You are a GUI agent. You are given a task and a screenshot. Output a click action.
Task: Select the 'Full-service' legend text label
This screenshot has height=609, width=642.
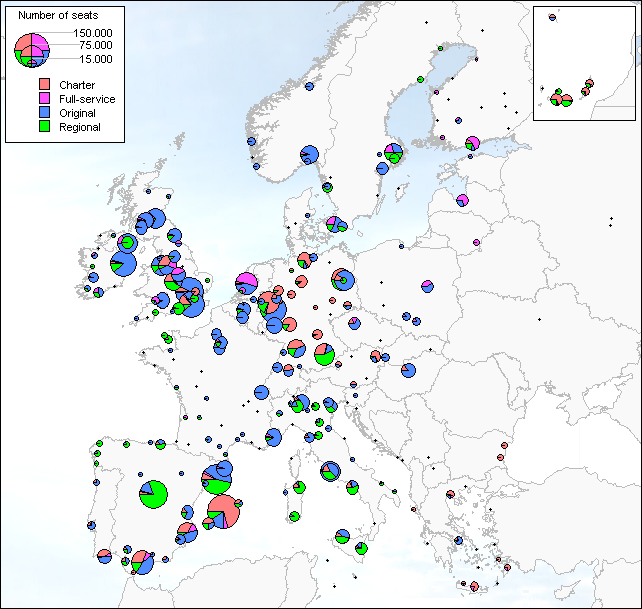(x=87, y=99)
